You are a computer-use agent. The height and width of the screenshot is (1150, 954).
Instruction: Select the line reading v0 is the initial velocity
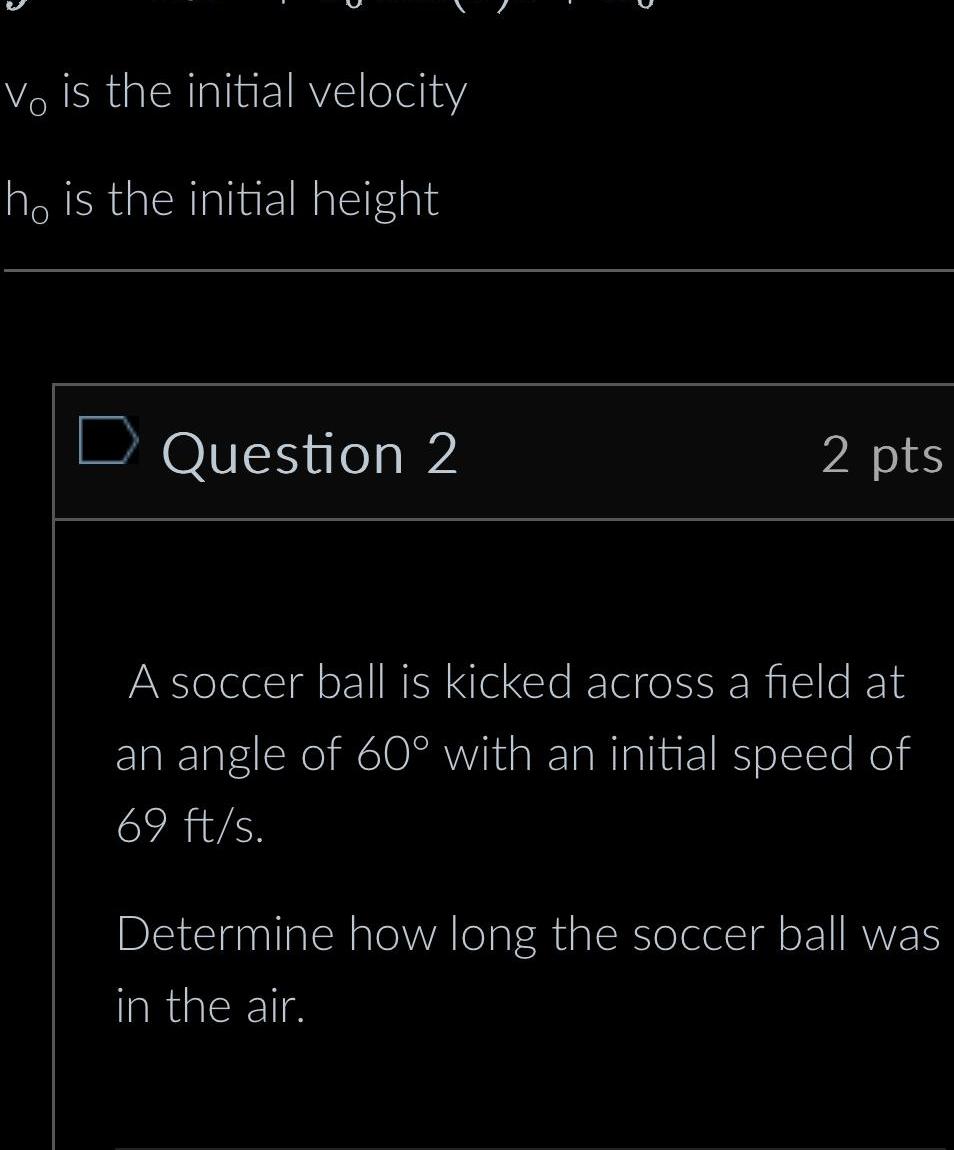[234, 94]
